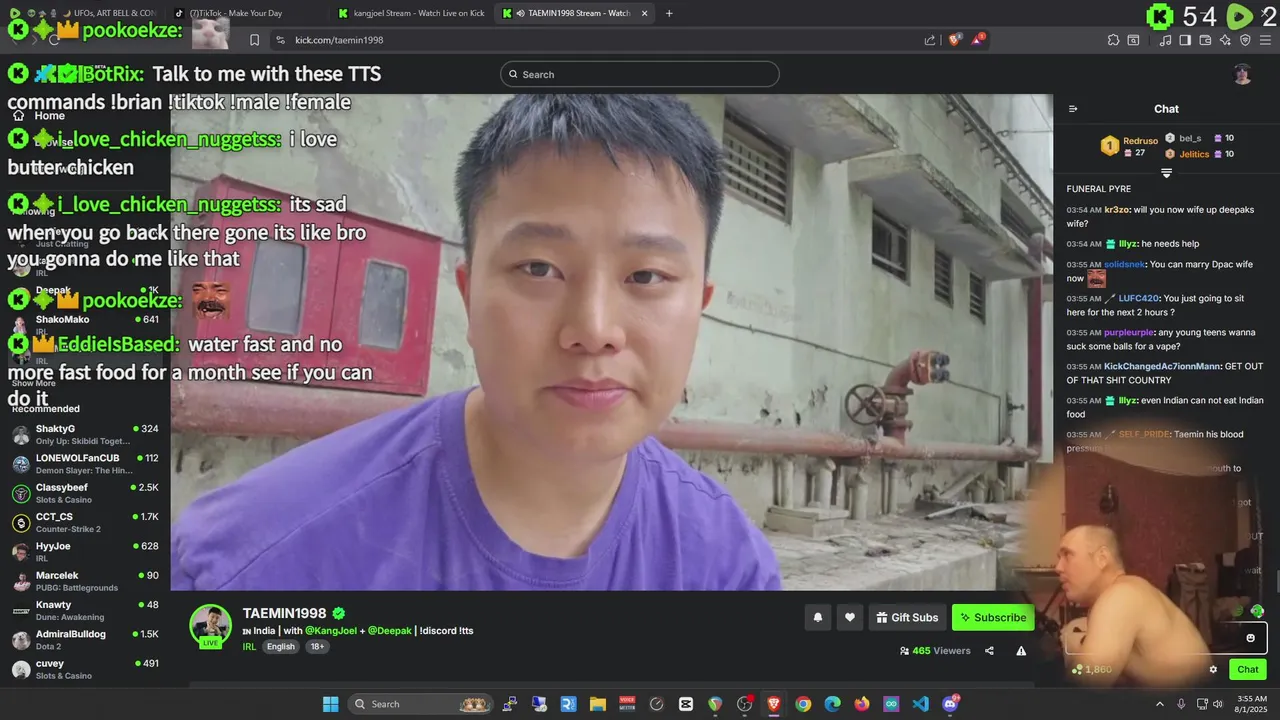
Task: Open Firefox from the taskbar
Action: (862, 704)
